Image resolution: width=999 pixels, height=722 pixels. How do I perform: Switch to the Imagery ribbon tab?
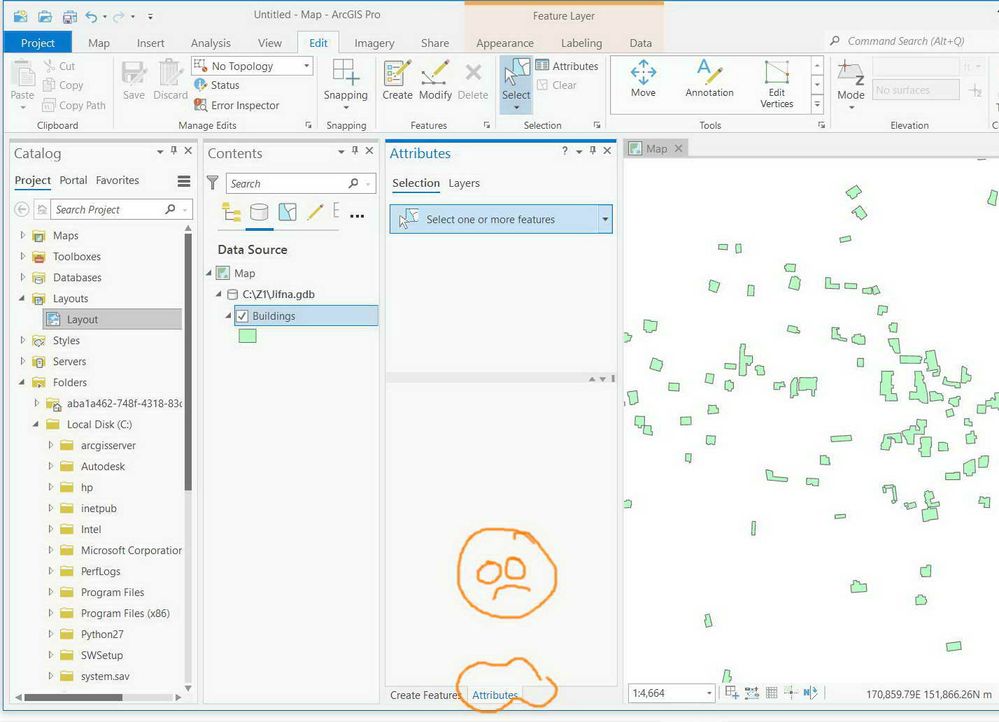[x=374, y=43]
